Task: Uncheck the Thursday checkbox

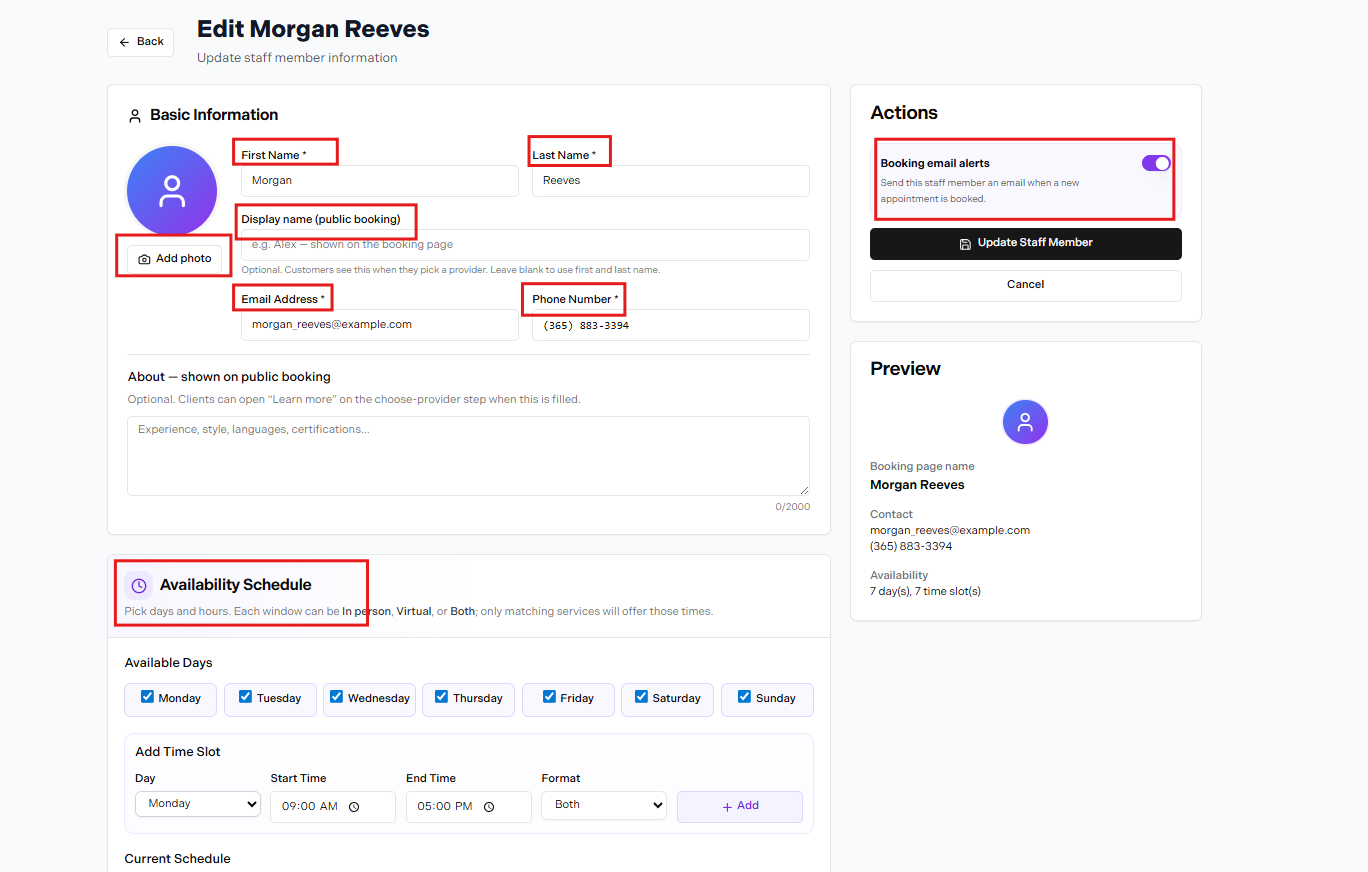Action: (x=442, y=697)
